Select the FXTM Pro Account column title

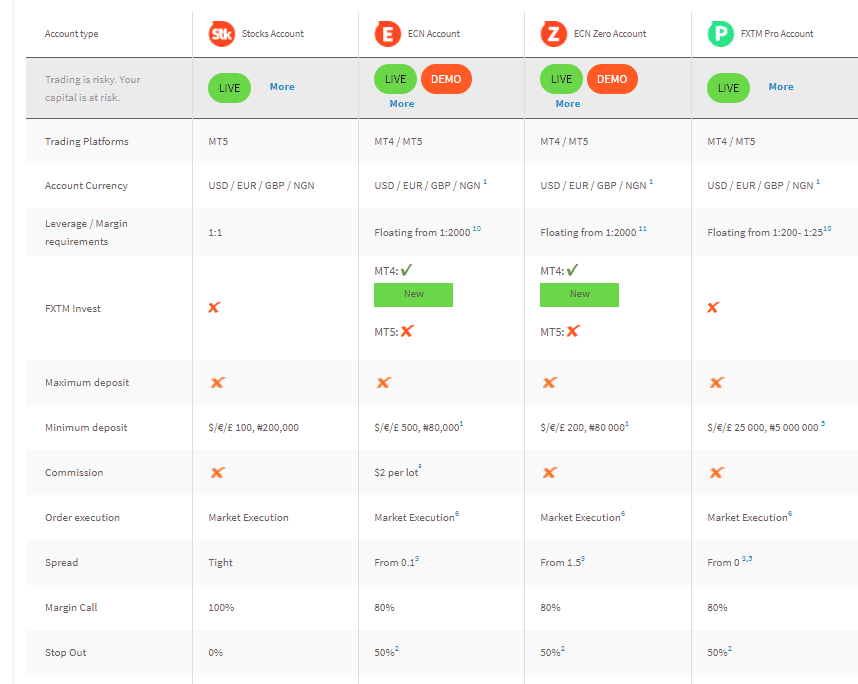coord(777,34)
